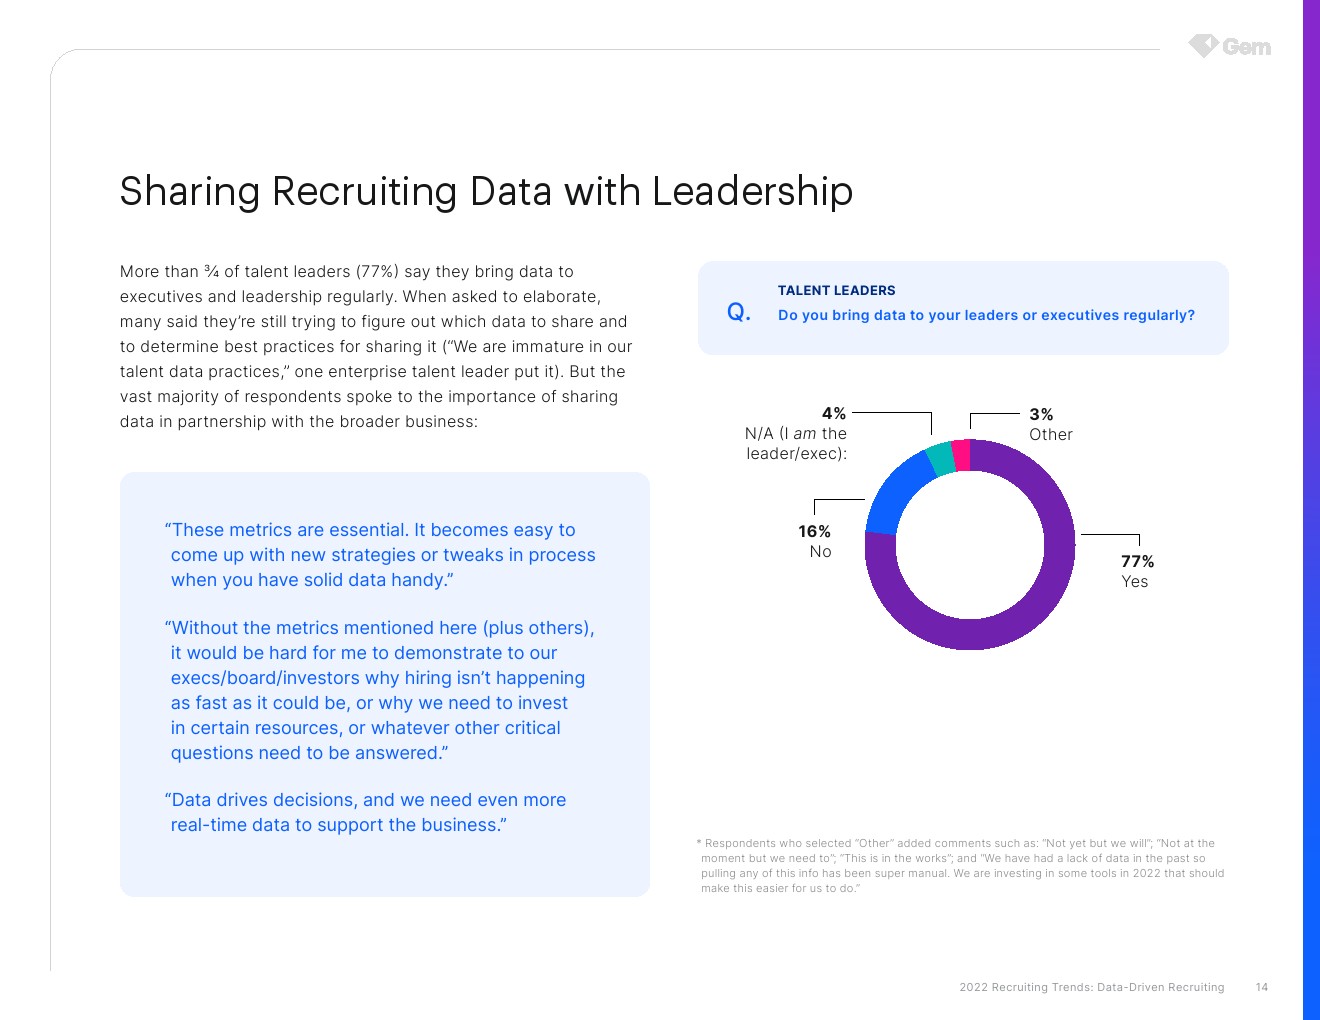Click the quote starting "These metrics are essential"
The height and width of the screenshot is (1020, 1320).
pos(380,555)
